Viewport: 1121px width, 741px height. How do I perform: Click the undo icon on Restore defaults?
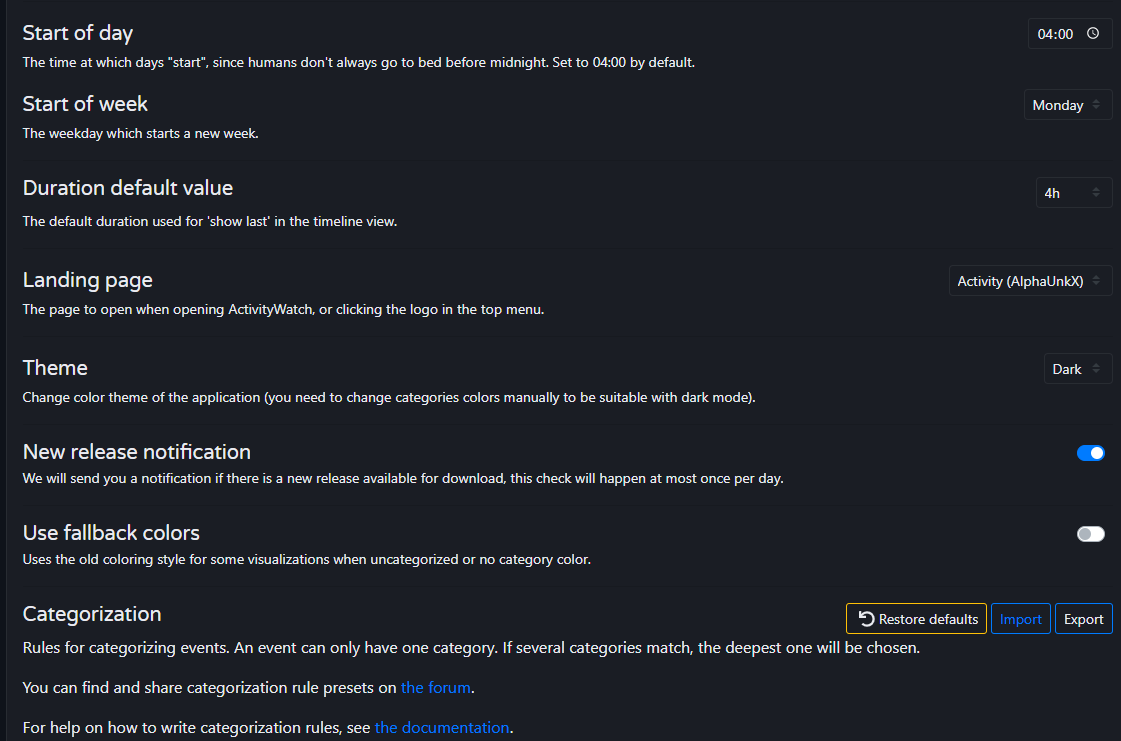click(x=866, y=619)
